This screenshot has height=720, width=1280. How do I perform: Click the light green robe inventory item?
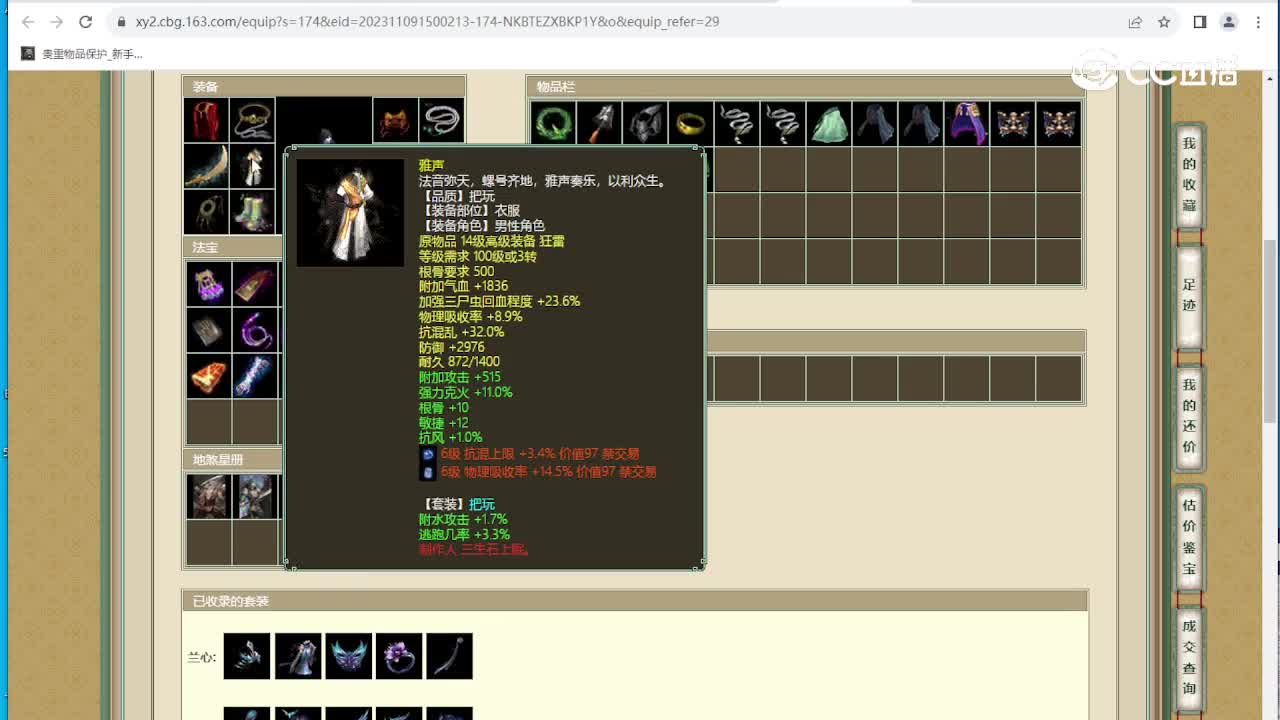click(x=829, y=122)
